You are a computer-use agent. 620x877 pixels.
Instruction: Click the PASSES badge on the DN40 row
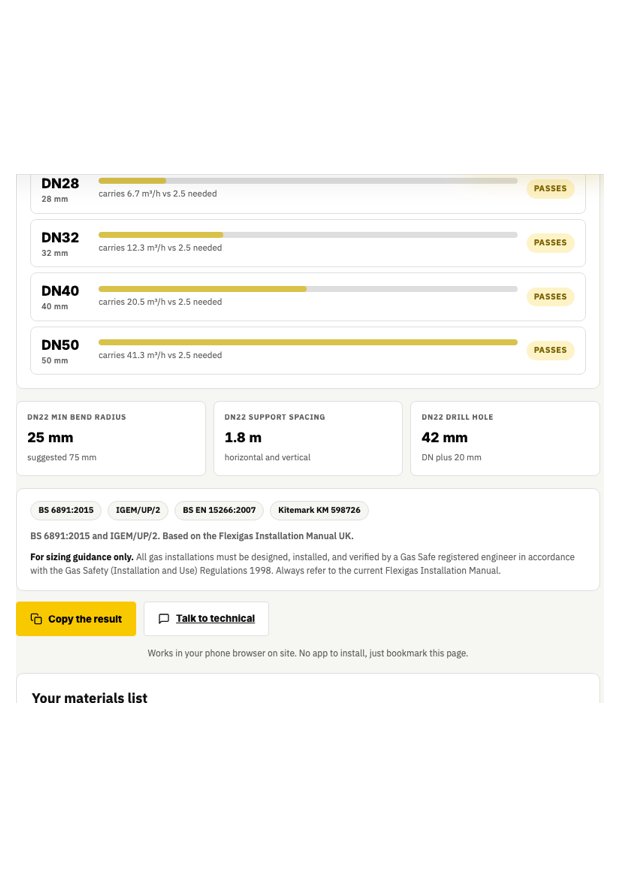pyautogui.click(x=550, y=296)
